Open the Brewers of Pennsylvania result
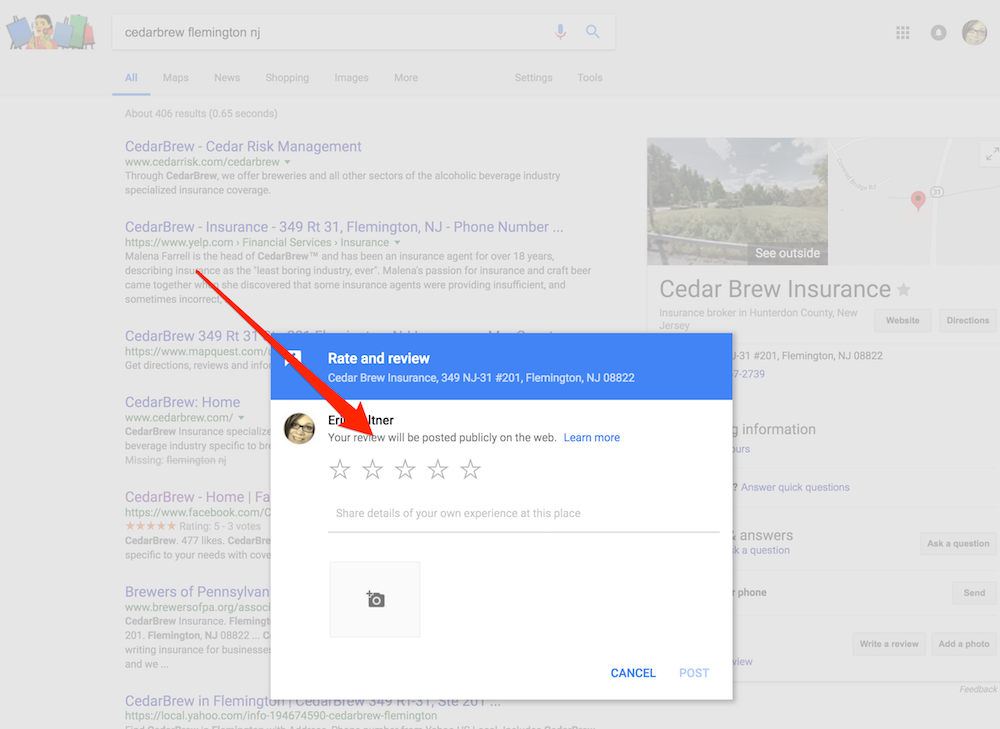 pyautogui.click(x=197, y=592)
